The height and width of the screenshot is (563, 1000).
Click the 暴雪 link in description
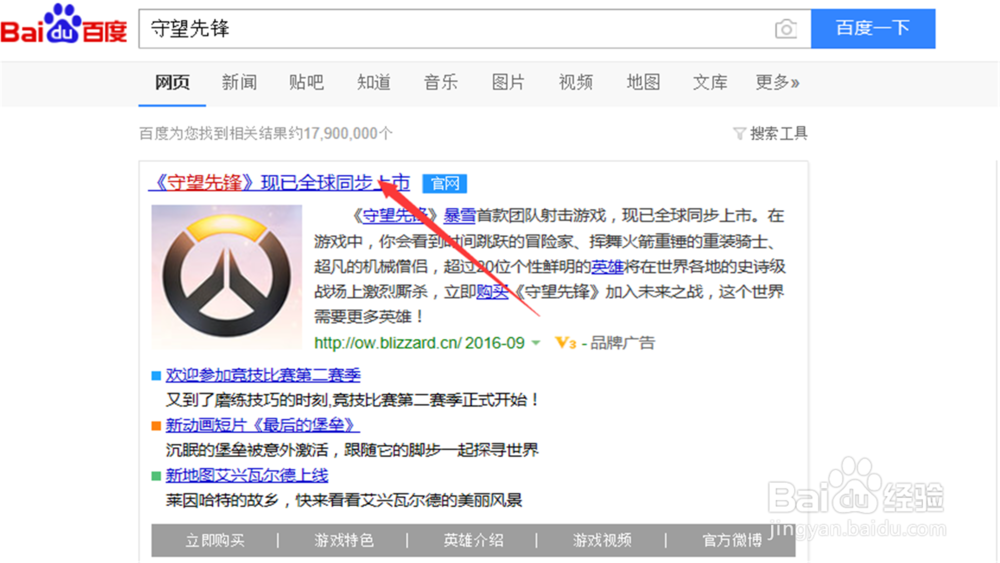pos(460,216)
